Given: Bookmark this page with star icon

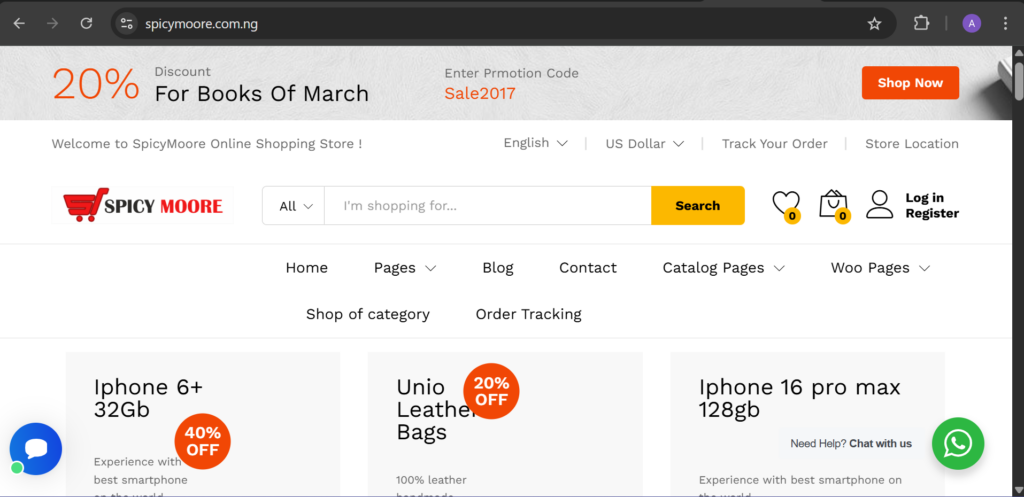Looking at the screenshot, I should (874, 23).
